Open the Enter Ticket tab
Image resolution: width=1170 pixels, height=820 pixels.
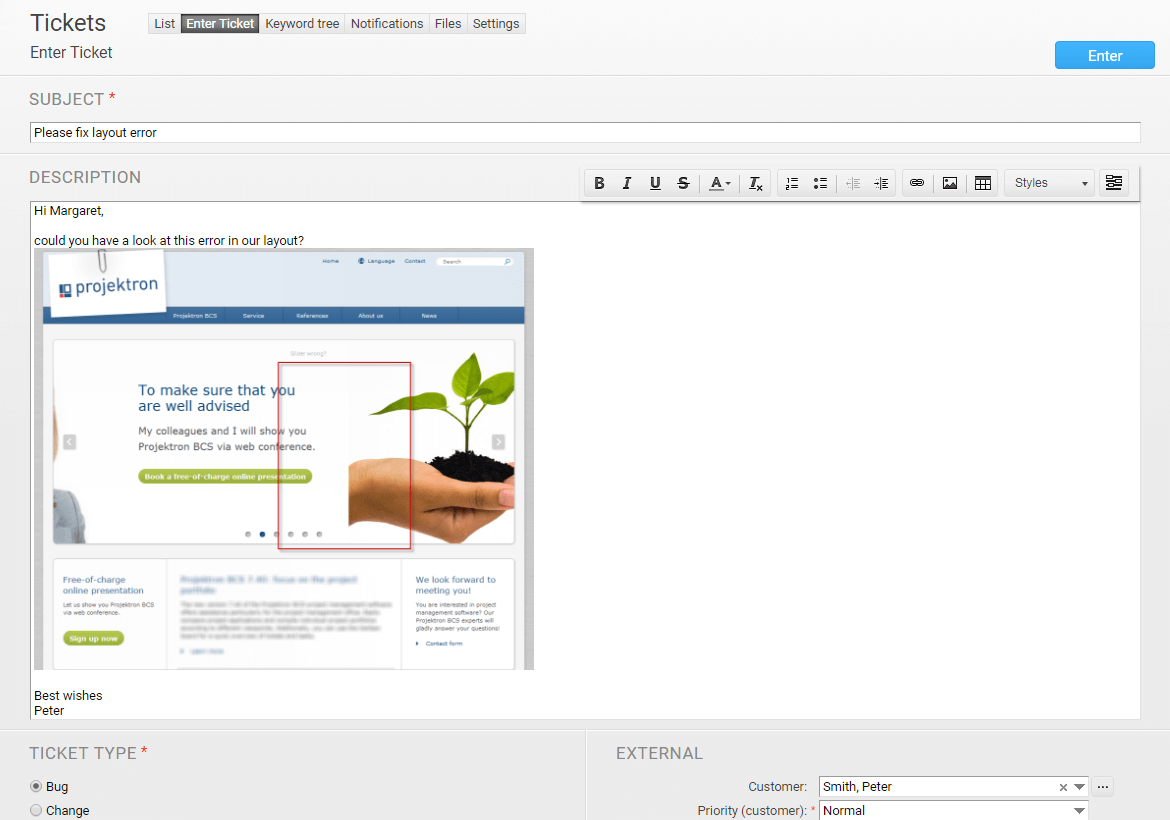(220, 24)
